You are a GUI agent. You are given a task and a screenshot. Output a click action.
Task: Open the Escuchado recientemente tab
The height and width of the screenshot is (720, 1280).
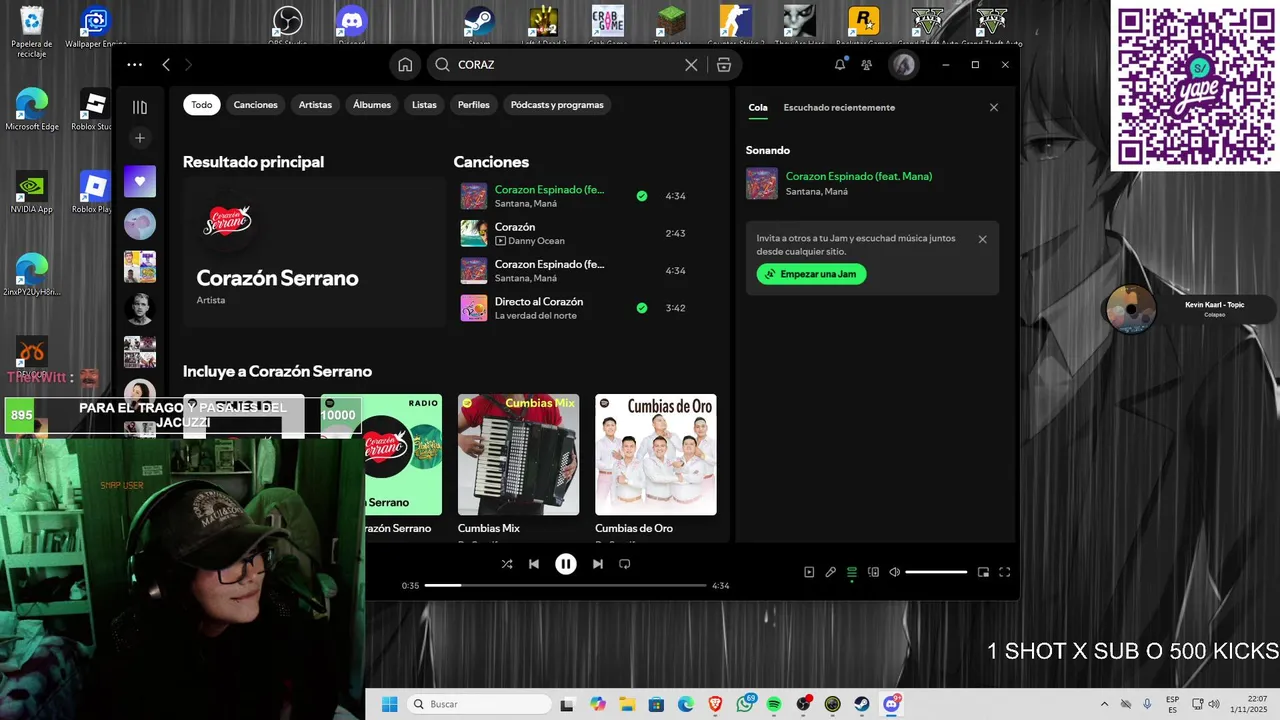pyautogui.click(x=839, y=107)
